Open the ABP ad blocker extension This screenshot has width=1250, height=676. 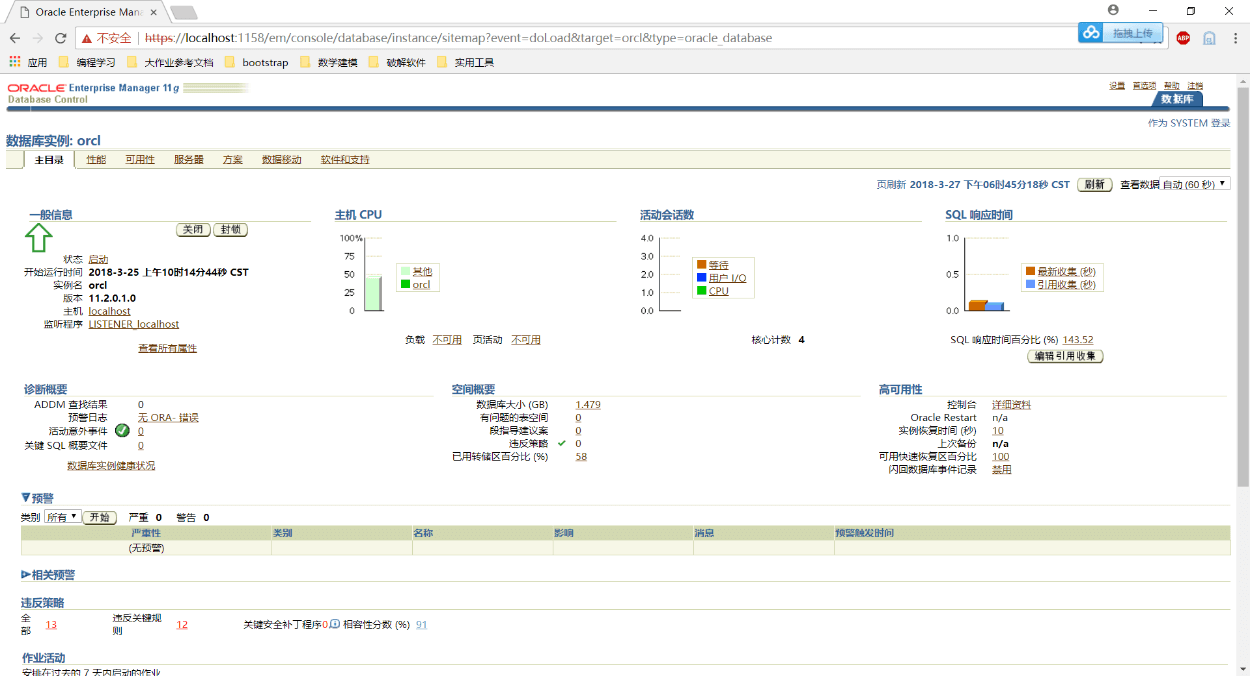[x=1183, y=38]
